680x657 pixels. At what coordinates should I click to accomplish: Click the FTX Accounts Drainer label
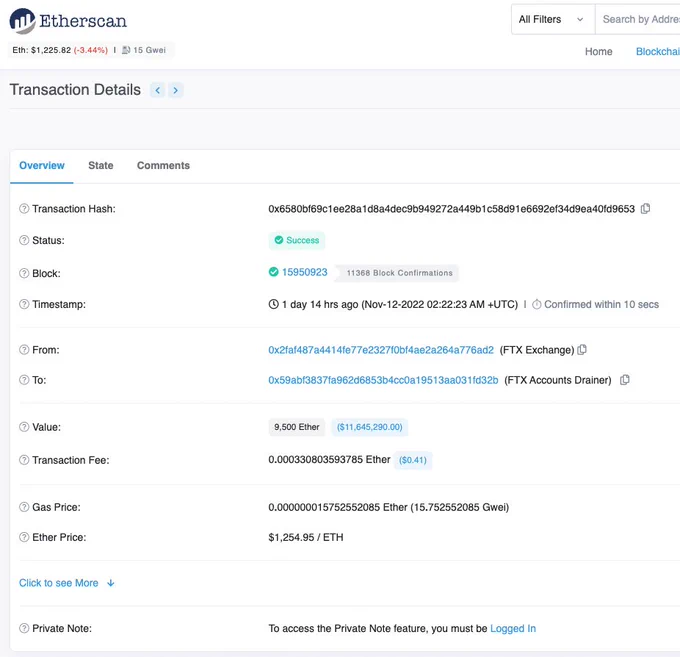(558, 380)
